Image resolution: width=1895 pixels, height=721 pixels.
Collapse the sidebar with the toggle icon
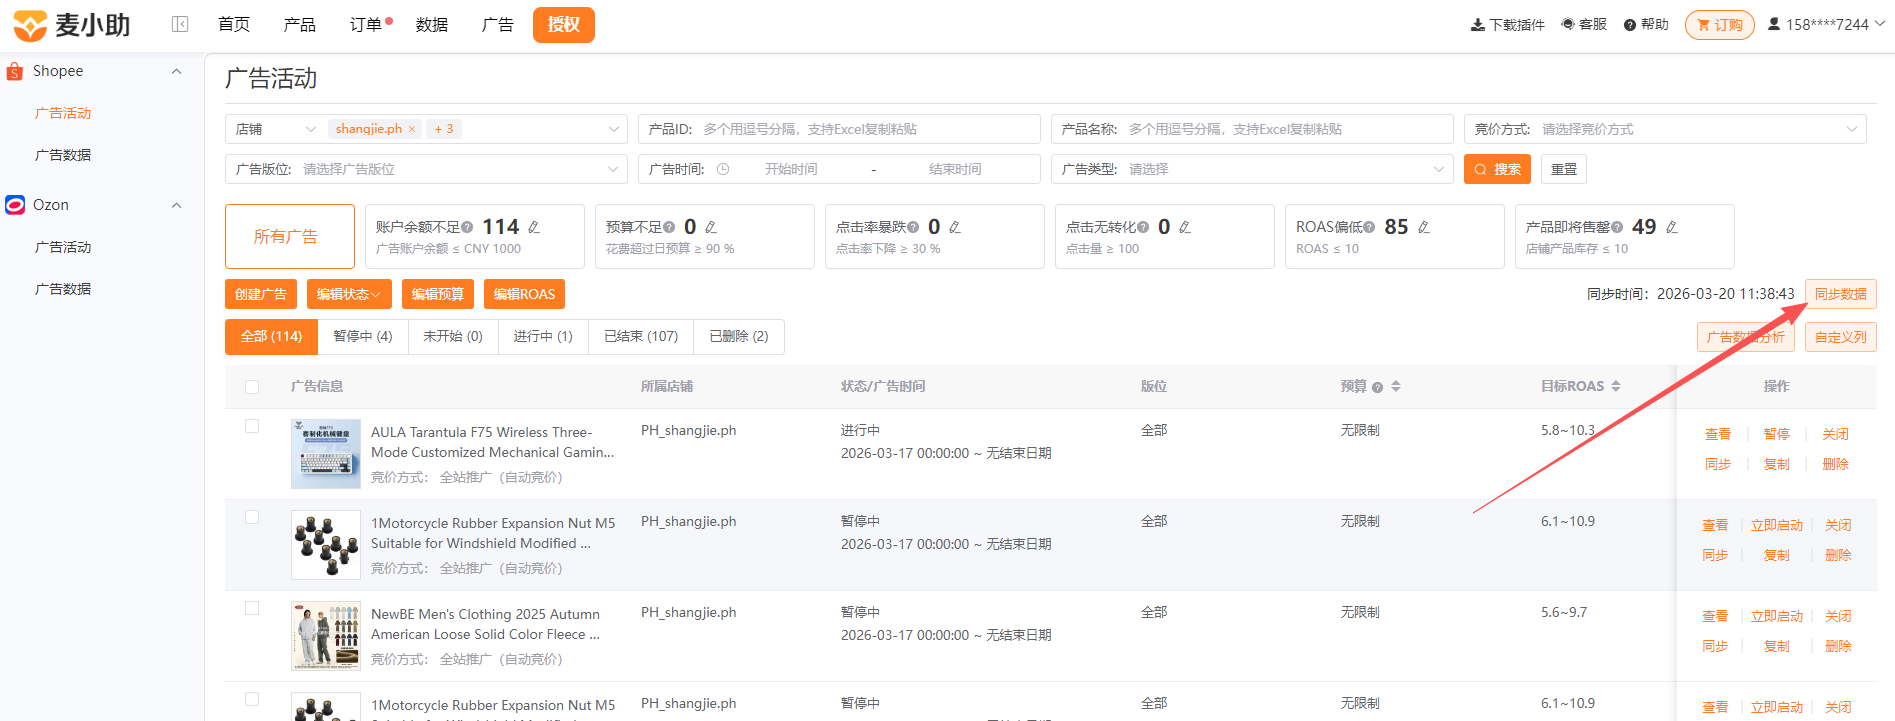pyautogui.click(x=180, y=24)
